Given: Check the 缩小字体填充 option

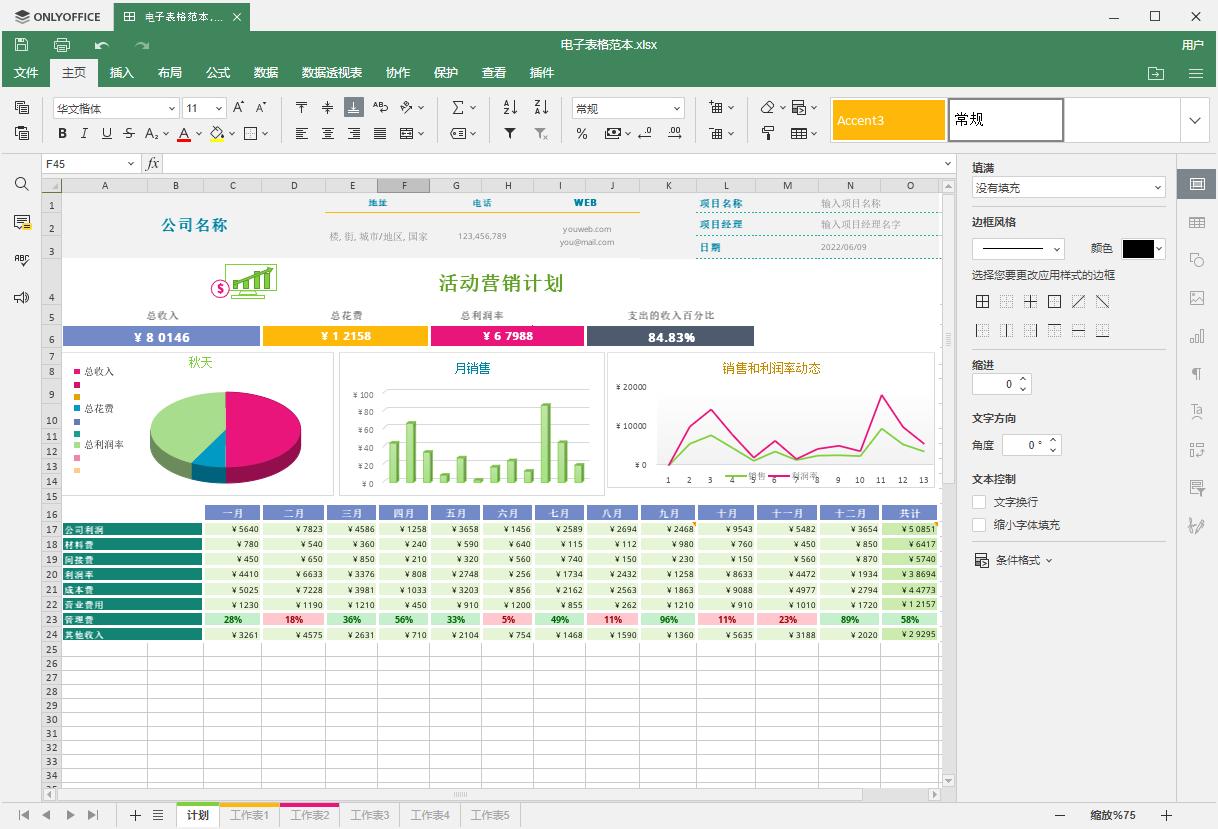Looking at the screenshot, I should pos(980,525).
